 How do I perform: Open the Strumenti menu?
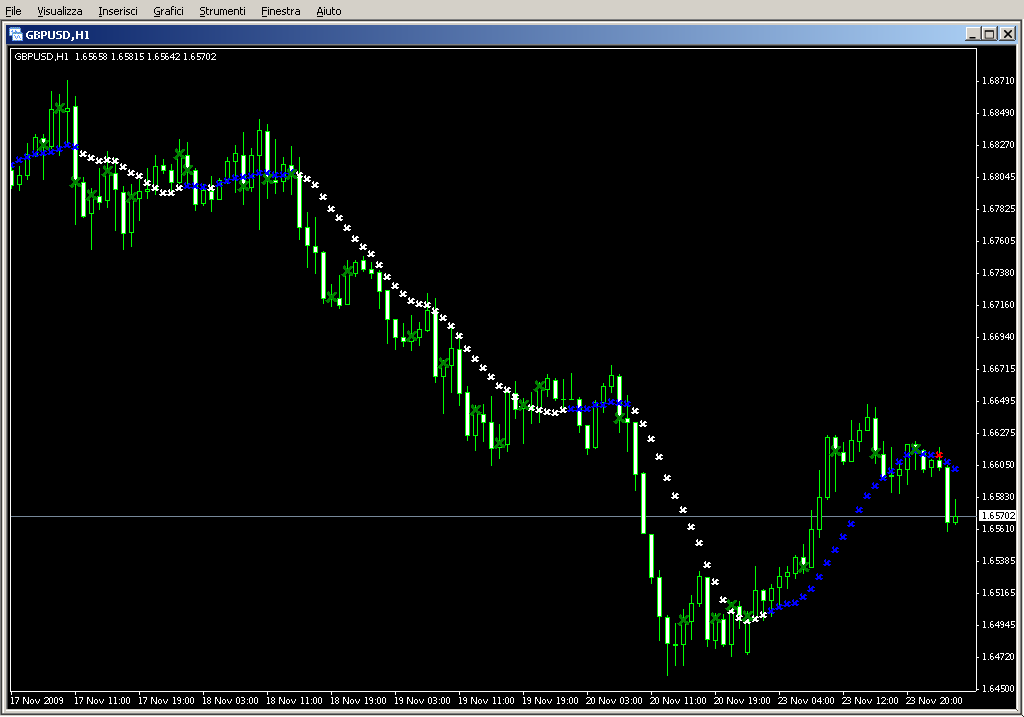pyautogui.click(x=223, y=11)
